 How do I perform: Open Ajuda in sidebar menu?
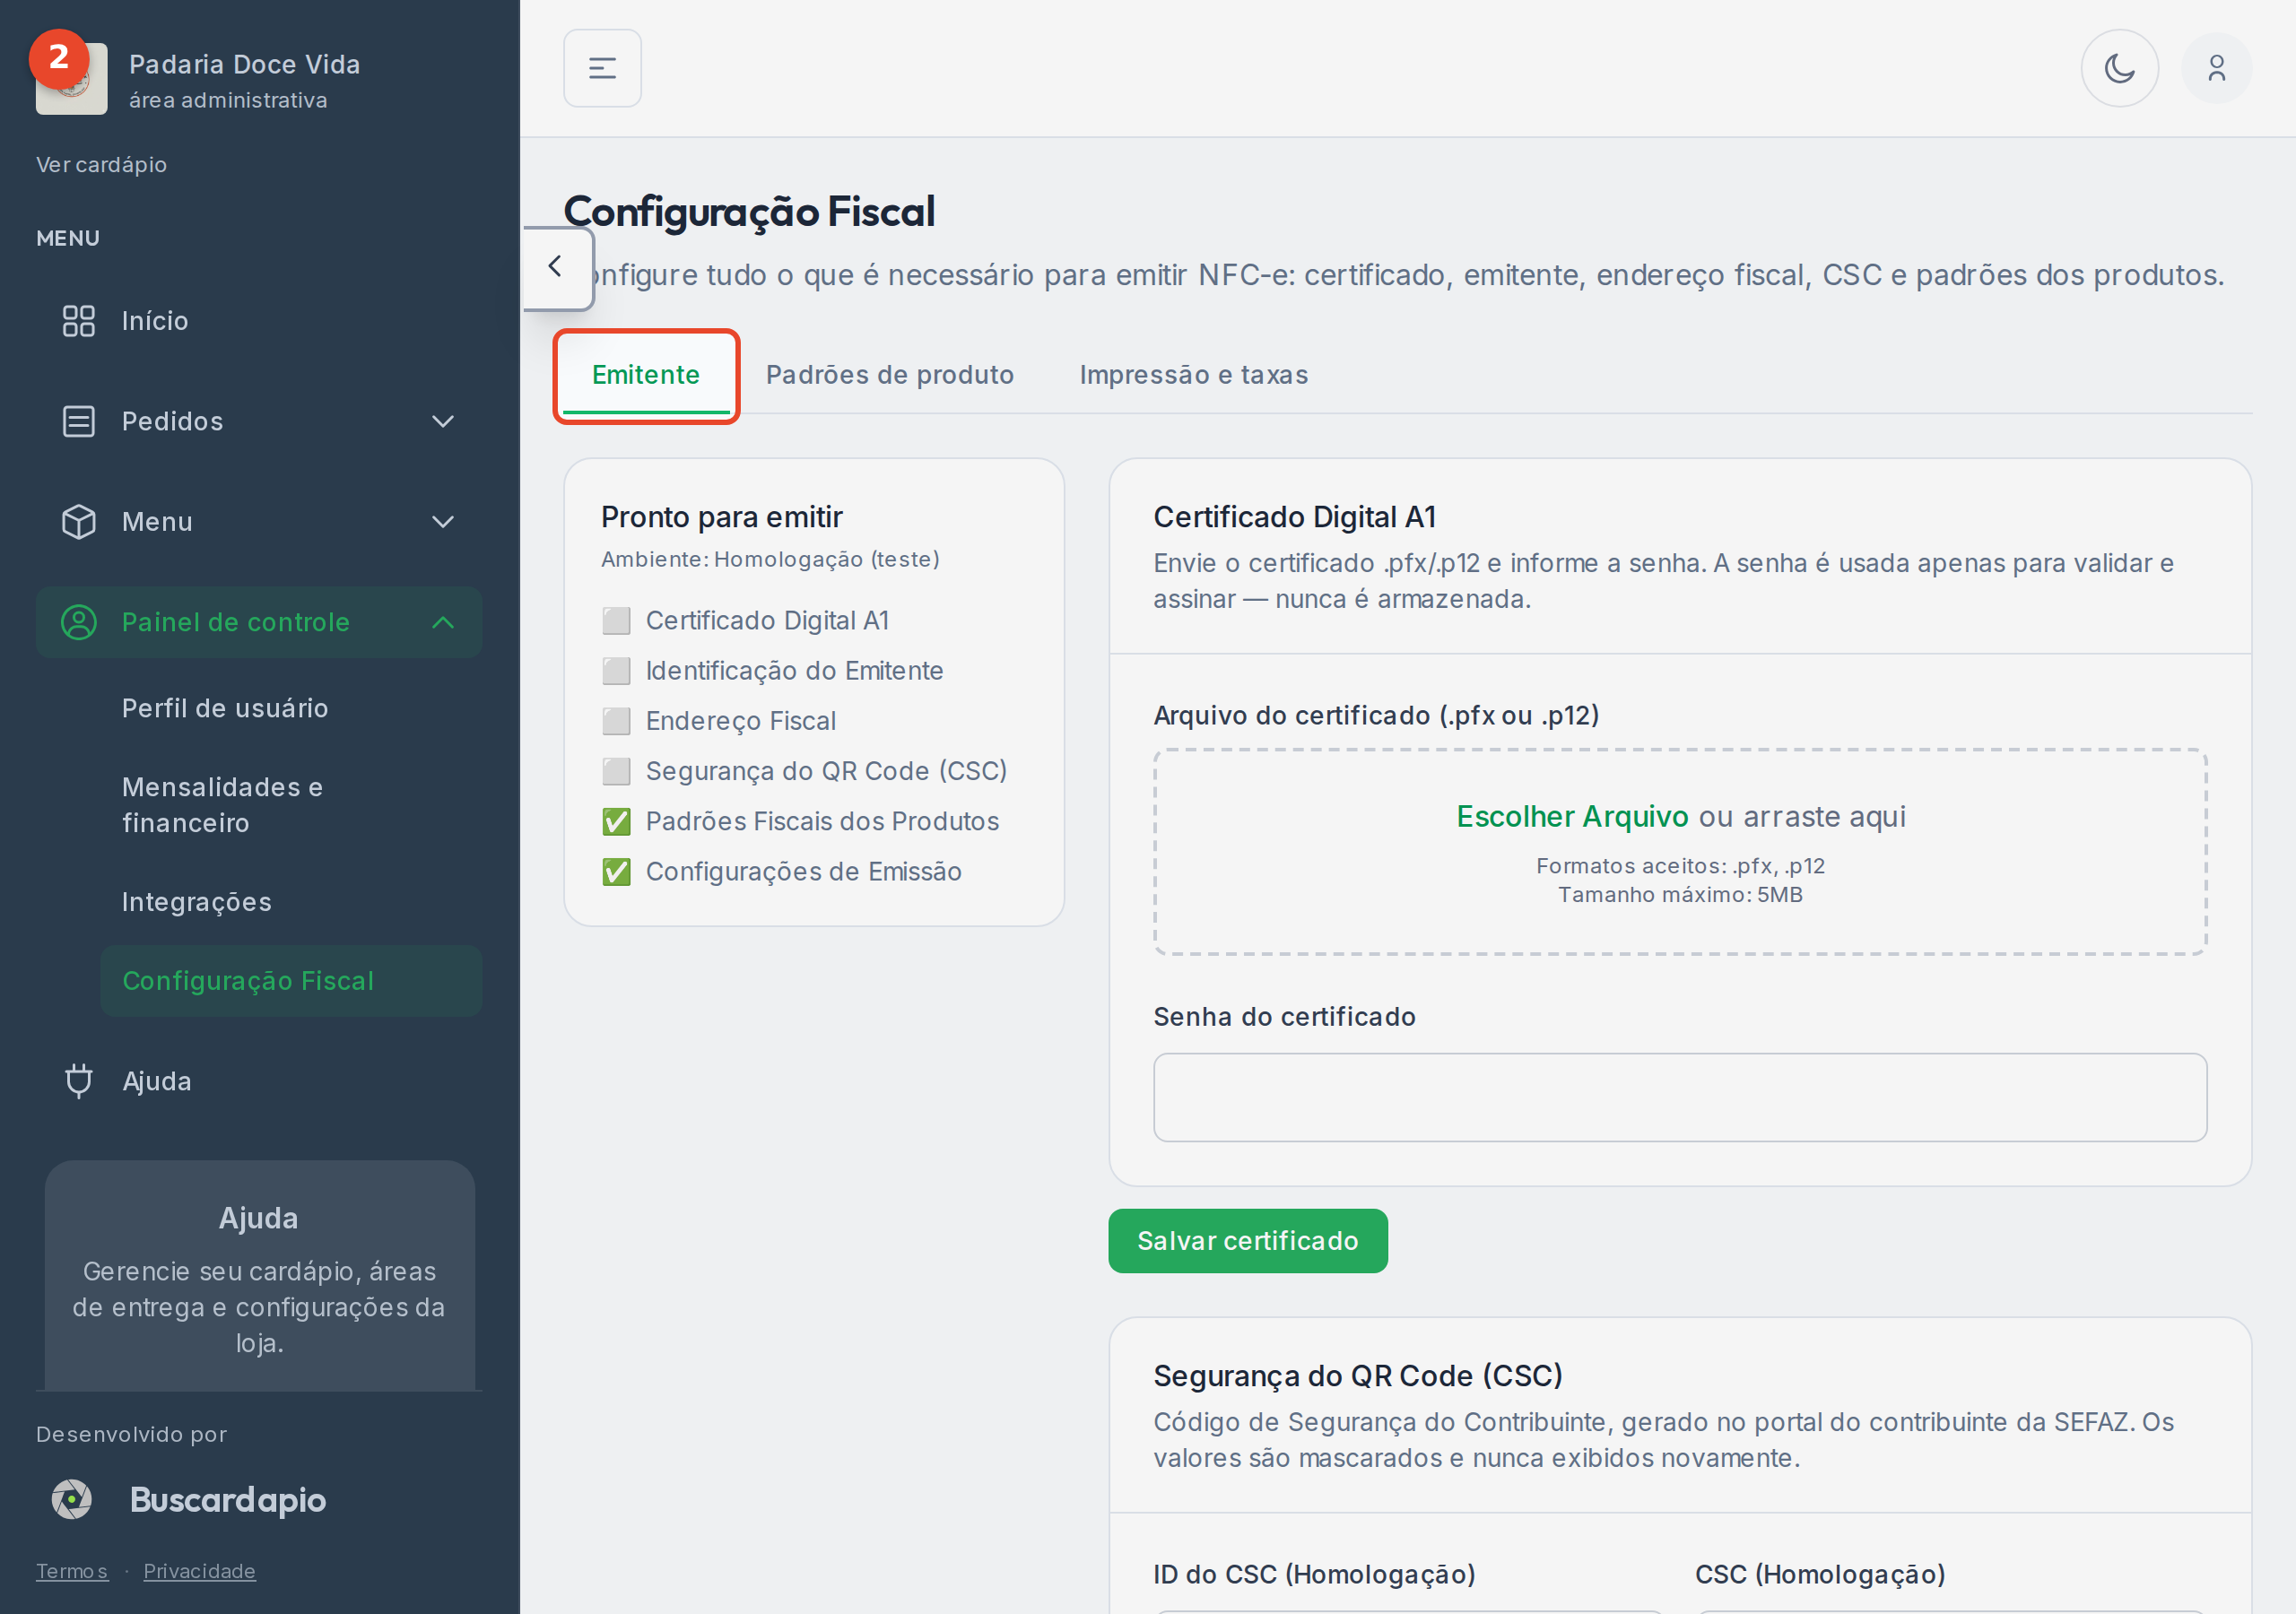[x=258, y=1081]
